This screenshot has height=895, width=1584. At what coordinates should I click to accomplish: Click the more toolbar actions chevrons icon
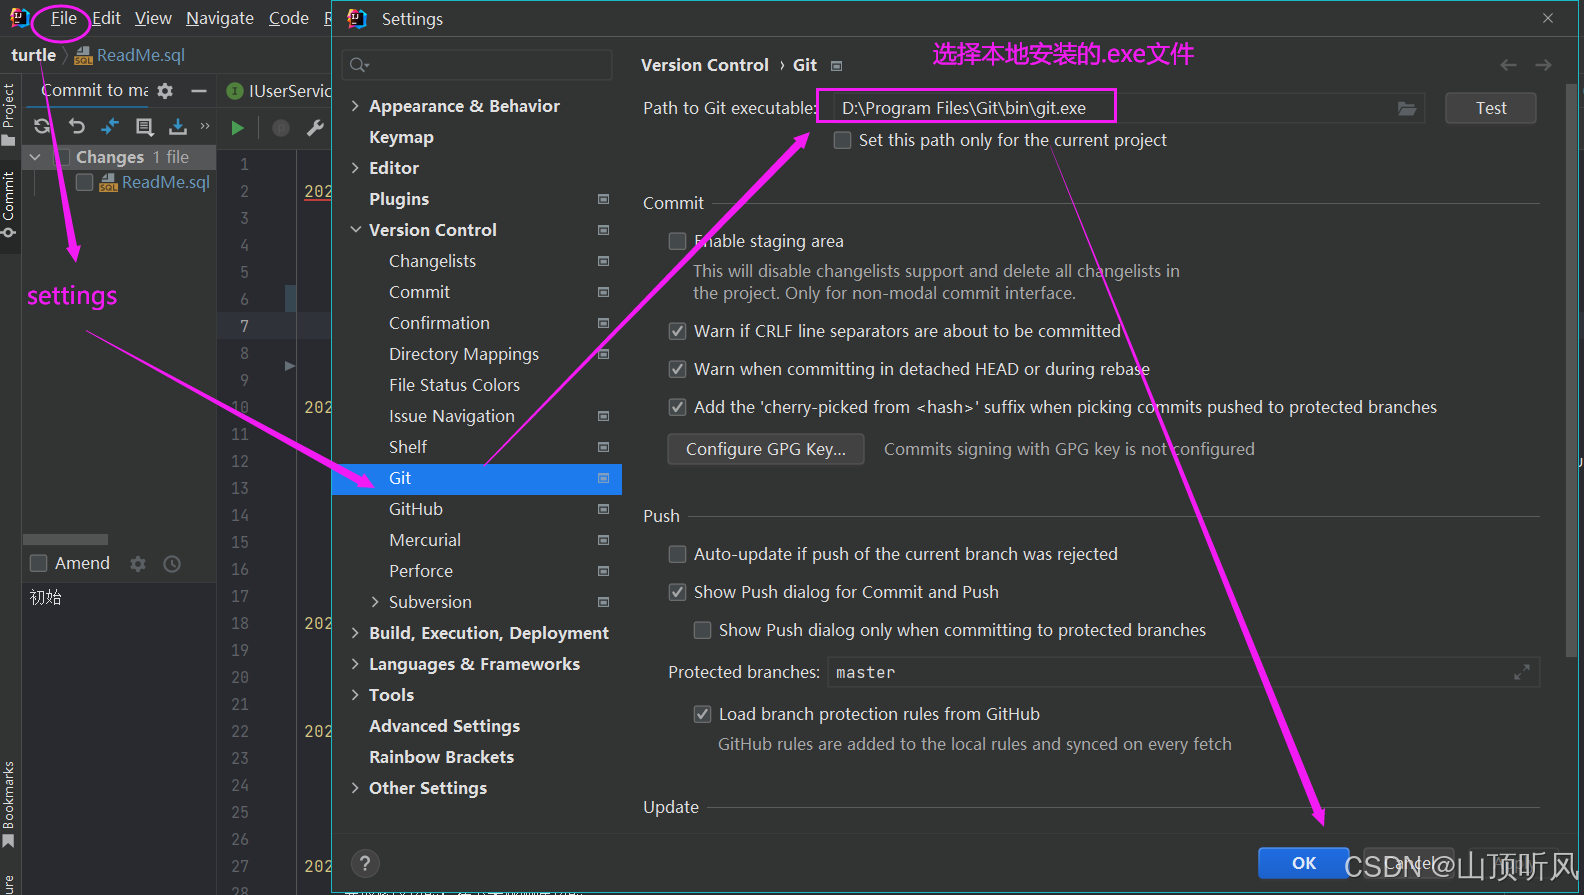(x=205, y=126)
